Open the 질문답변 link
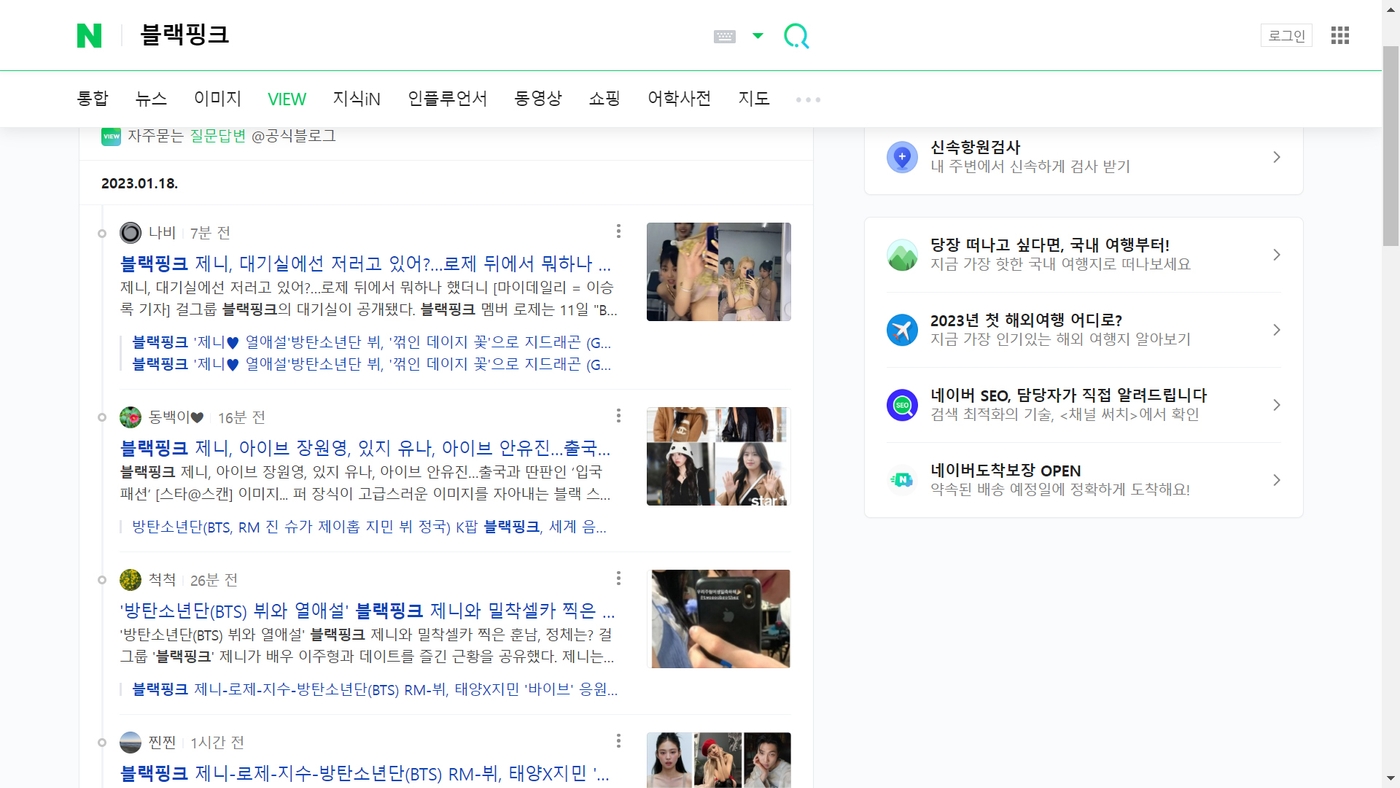The height and width of the screenshot is (788, 1400). [218, 135]
